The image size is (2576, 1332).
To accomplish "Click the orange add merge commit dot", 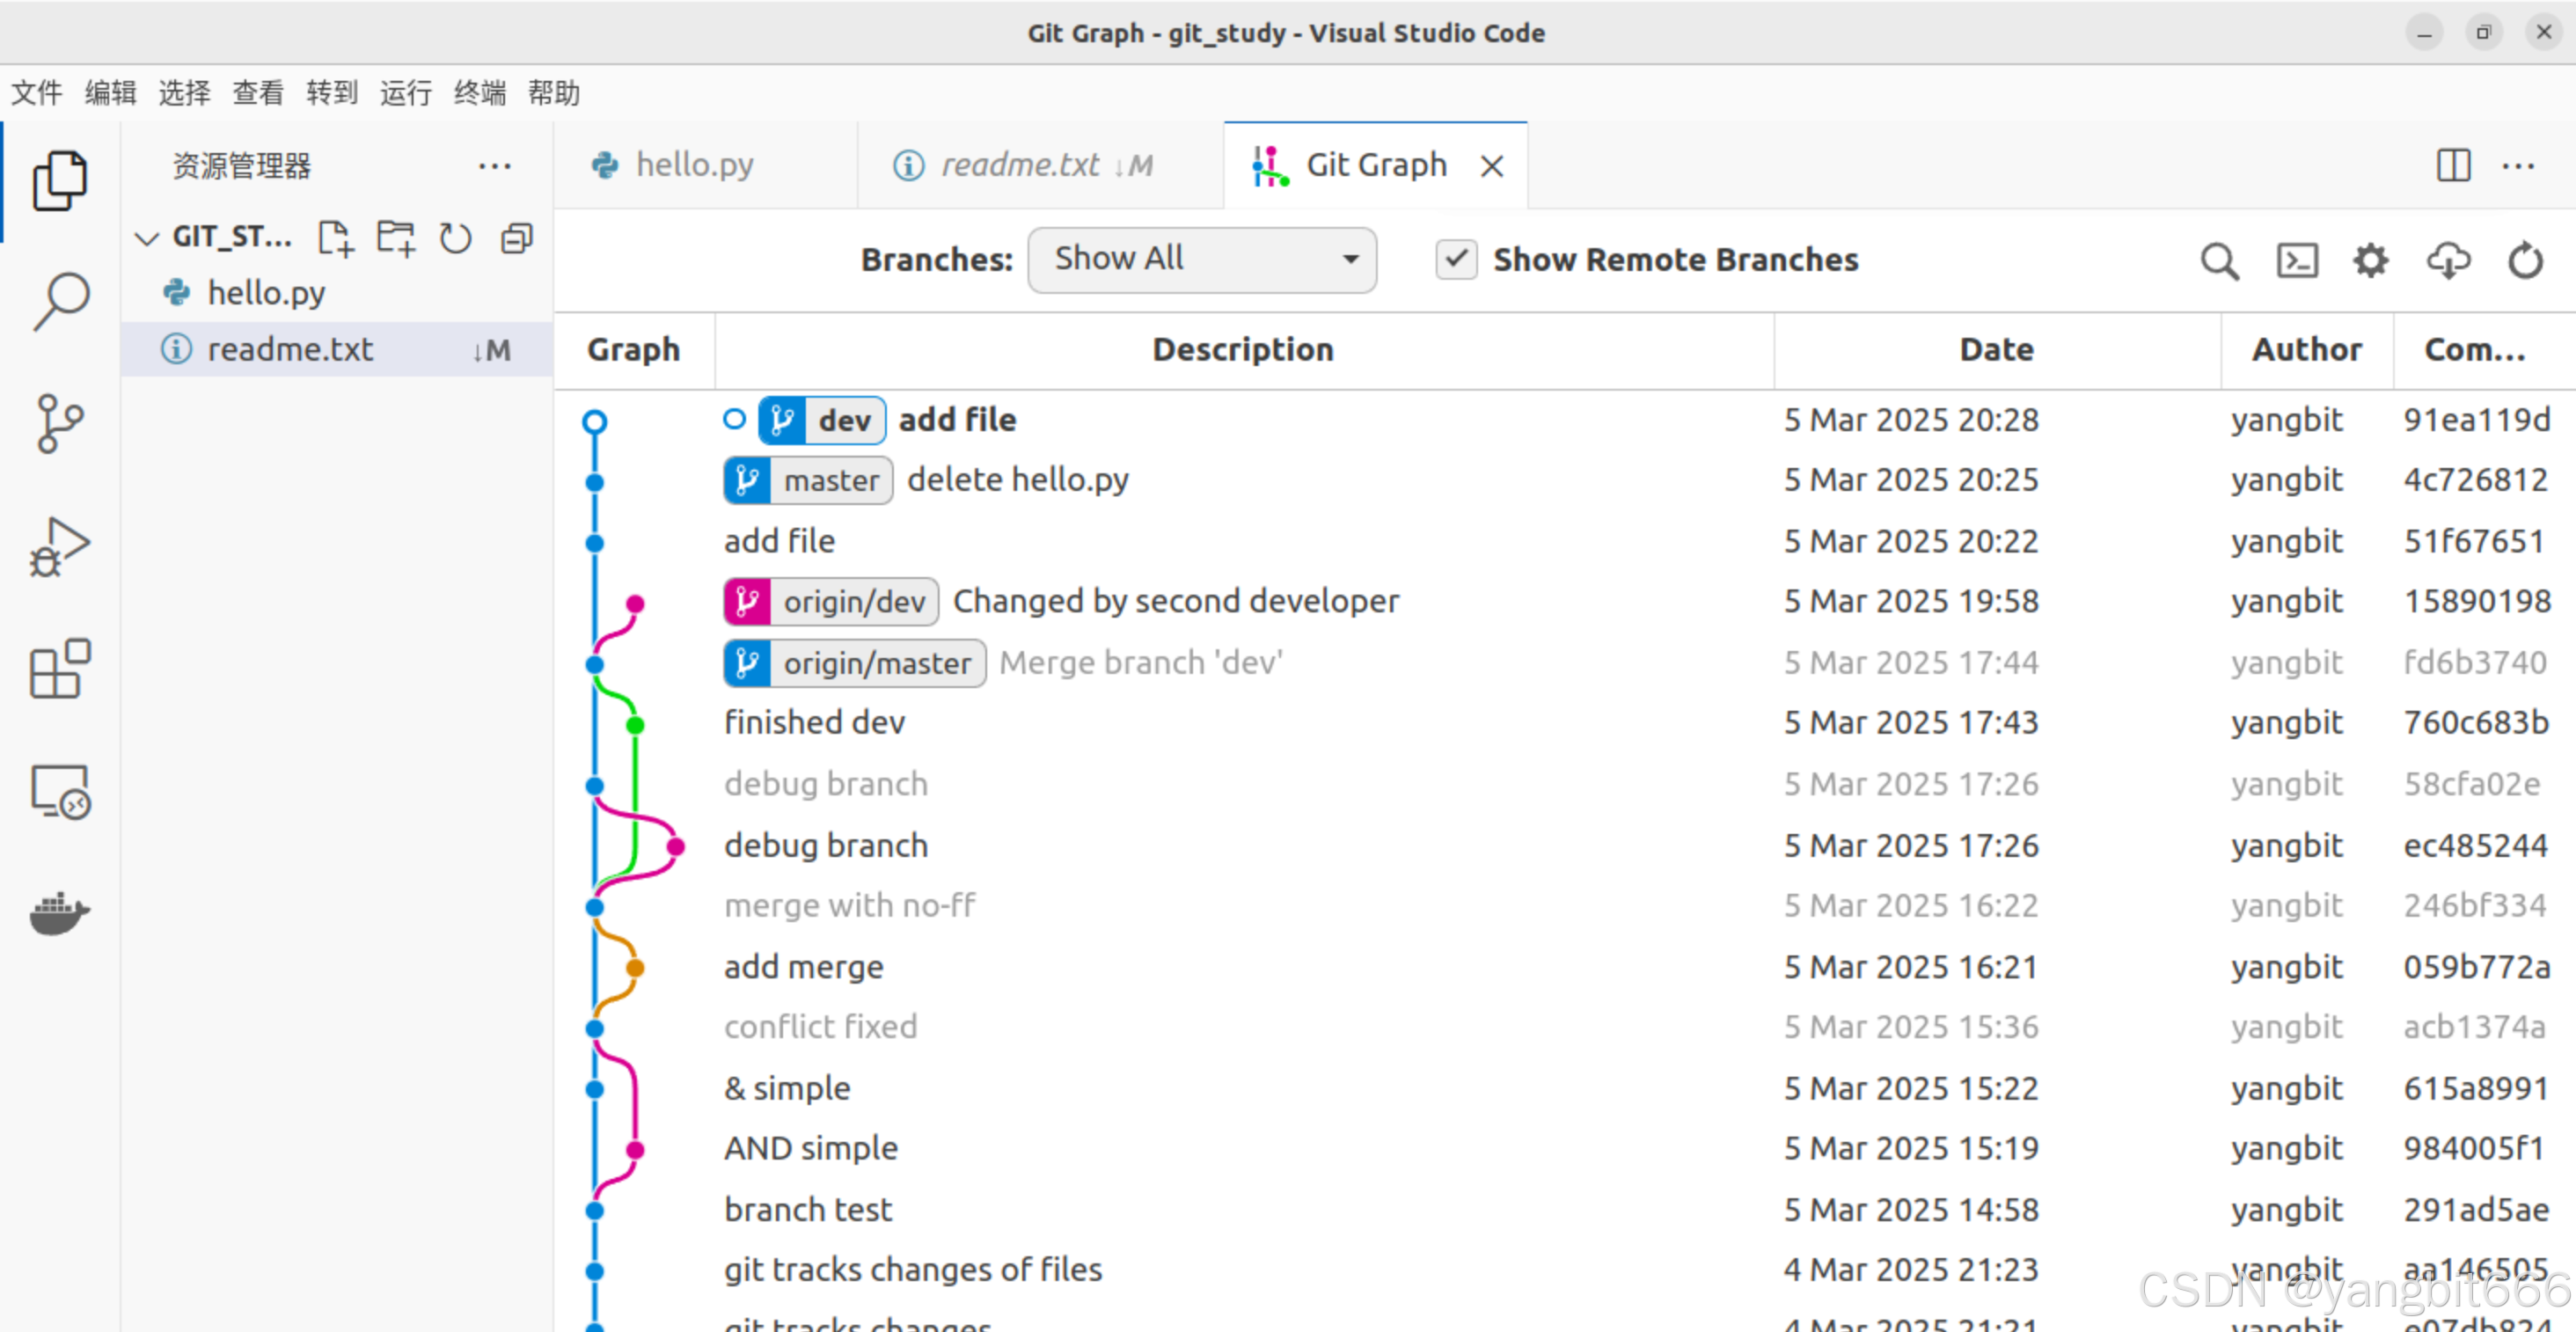I will 635,967.
